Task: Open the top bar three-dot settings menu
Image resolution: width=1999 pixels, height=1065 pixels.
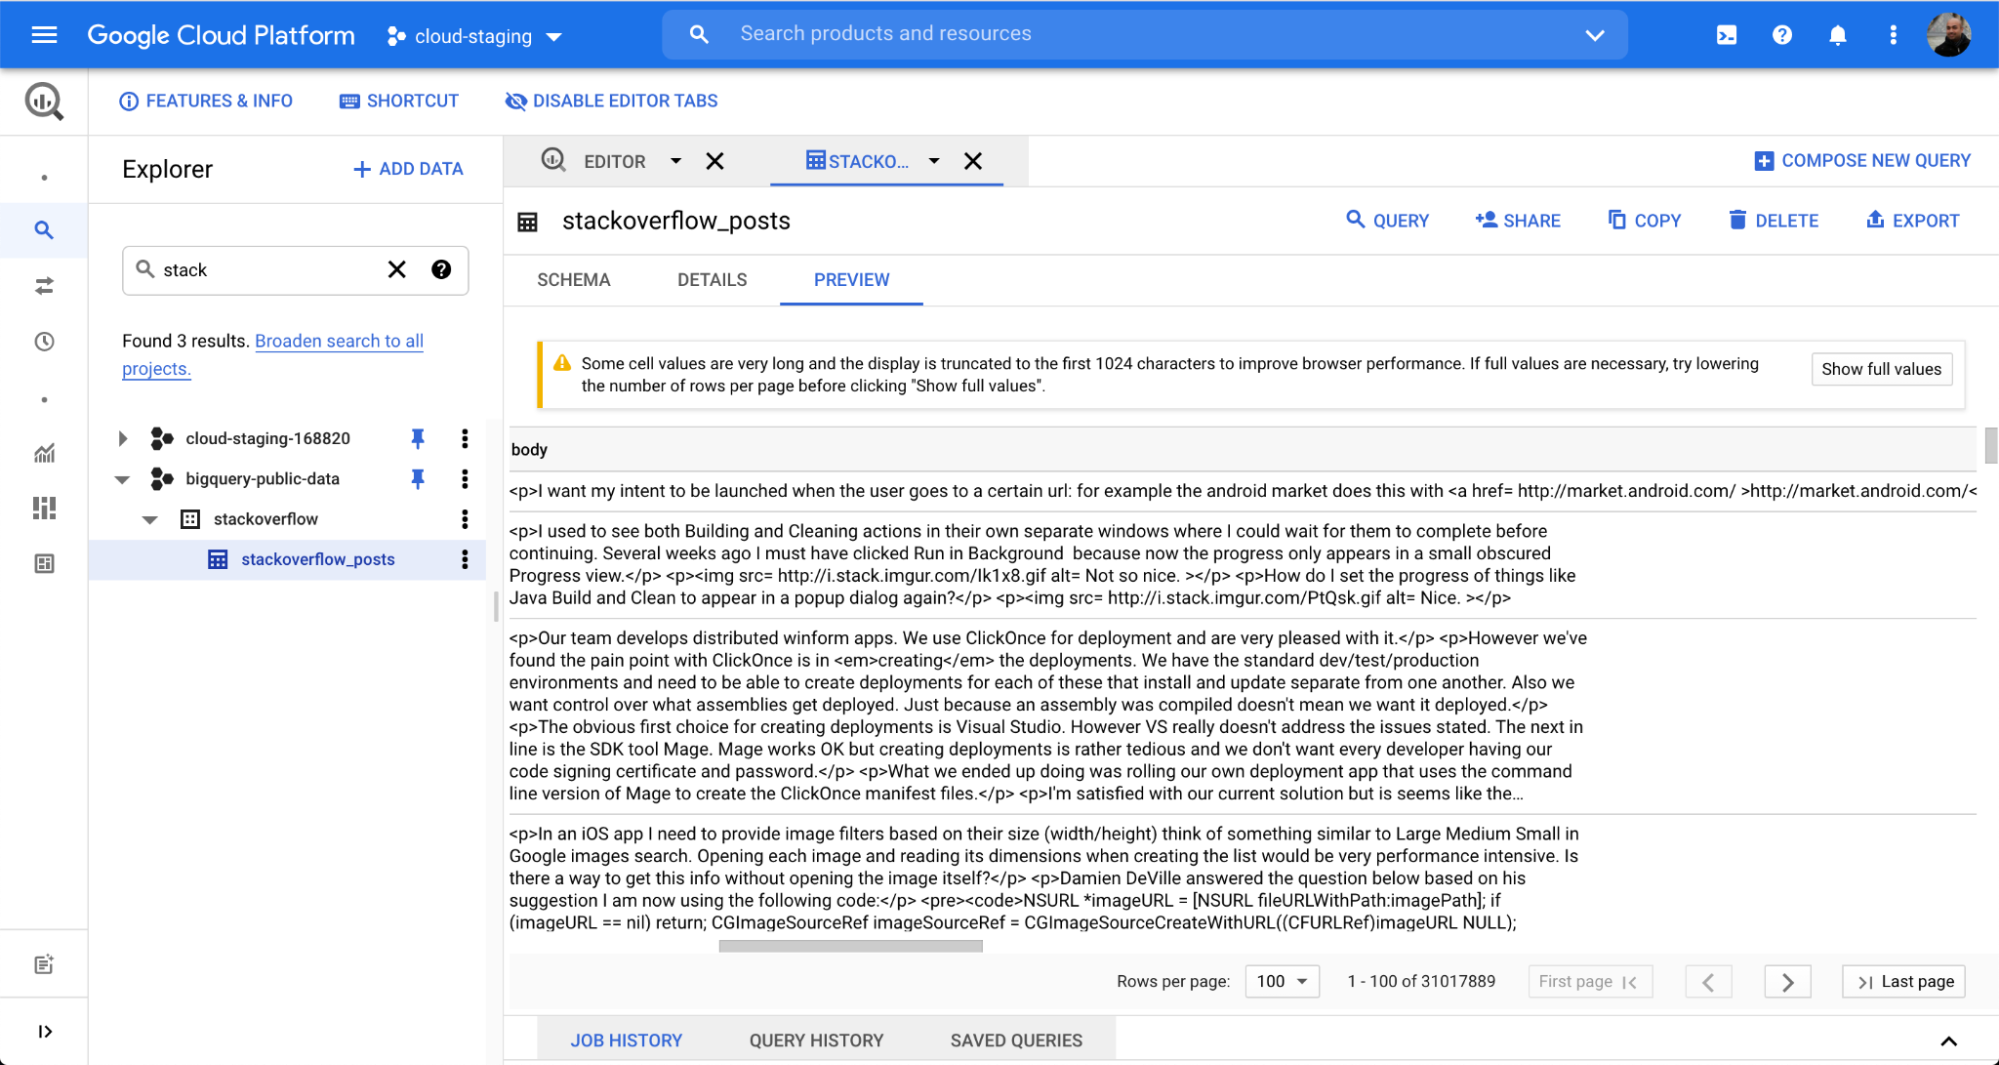Action: (1893, 35)
